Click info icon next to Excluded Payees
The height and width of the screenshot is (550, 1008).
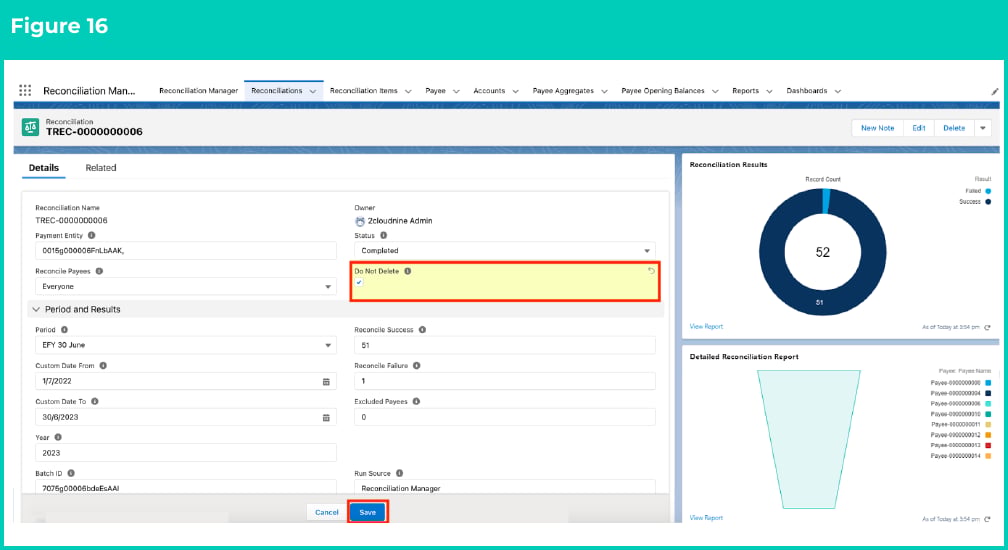pos(416,402)
